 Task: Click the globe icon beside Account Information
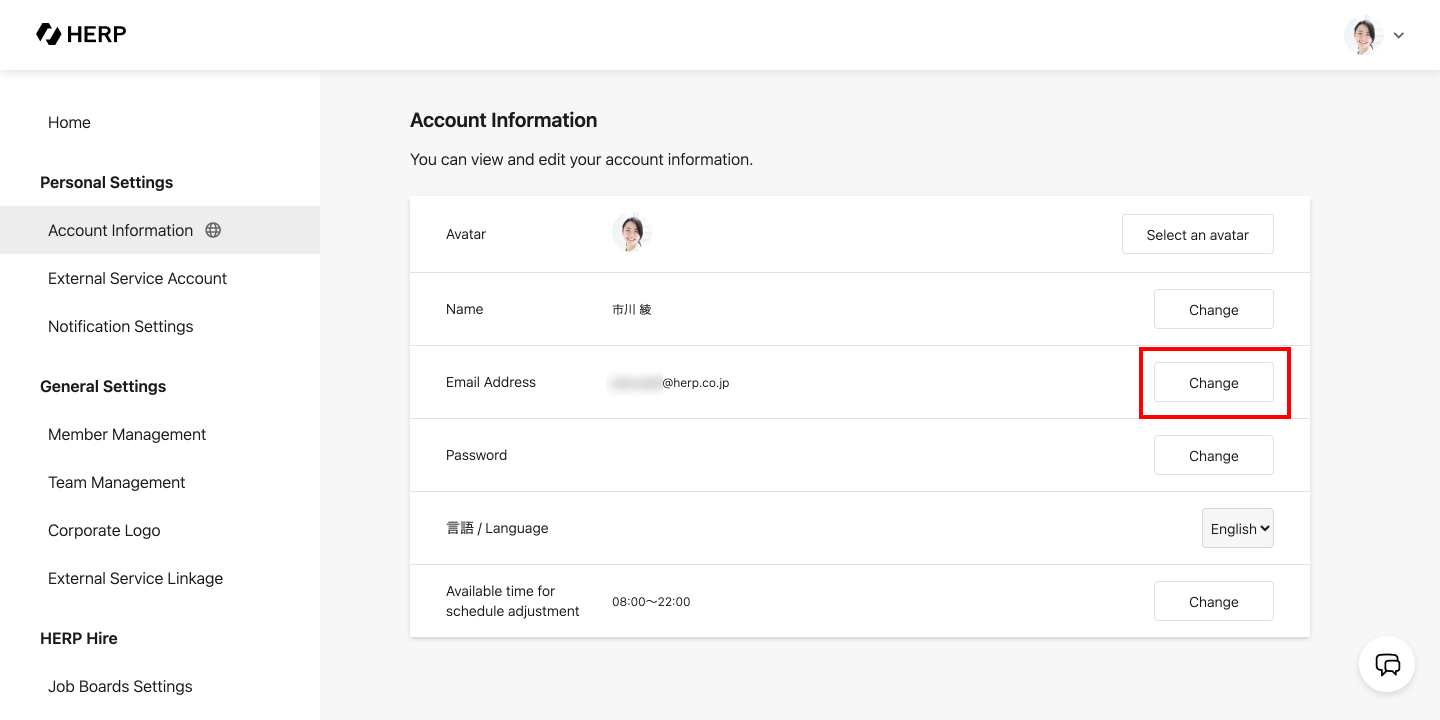click(x=213, y=230)
